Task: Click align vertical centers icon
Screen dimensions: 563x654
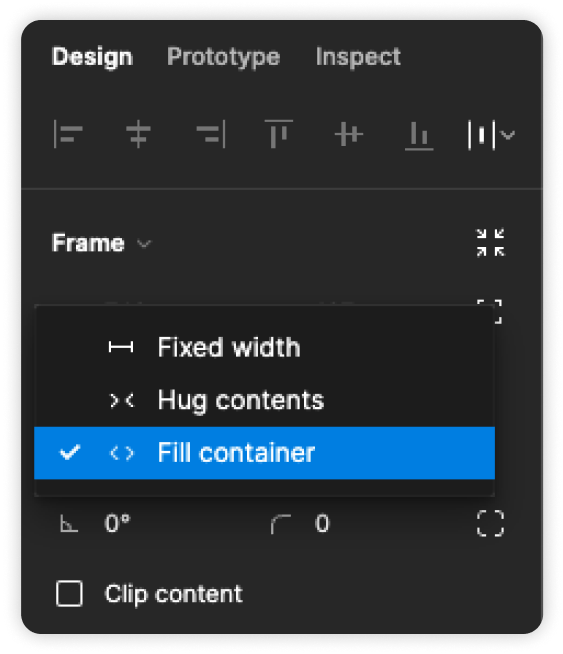Action: pos(349,134)
